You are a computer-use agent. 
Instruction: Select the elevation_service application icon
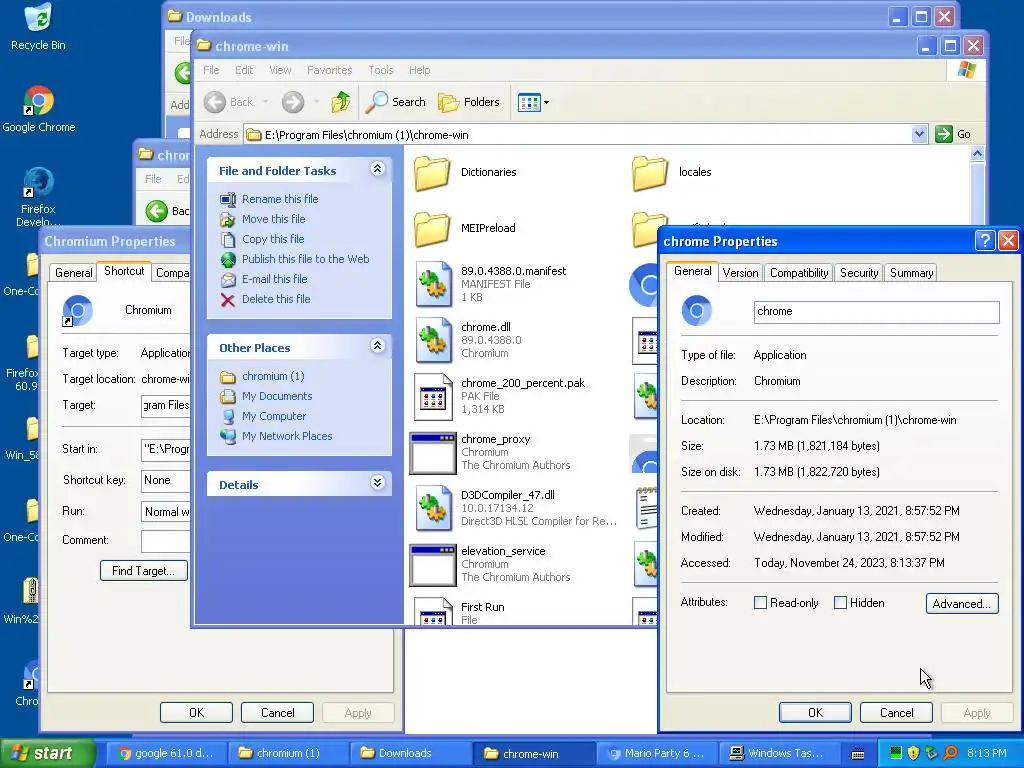tap(432, 565)
